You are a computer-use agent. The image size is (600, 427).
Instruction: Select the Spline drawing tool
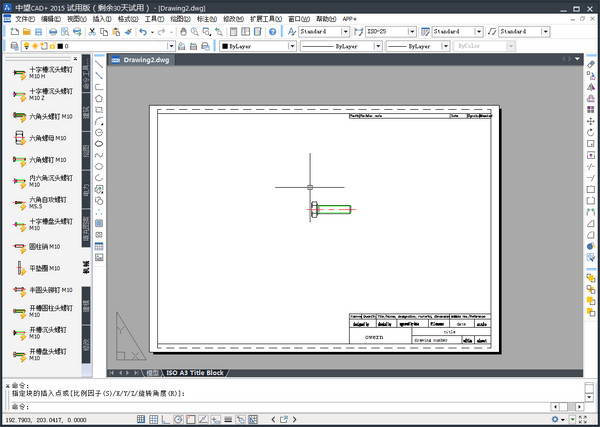pos(99,155)
